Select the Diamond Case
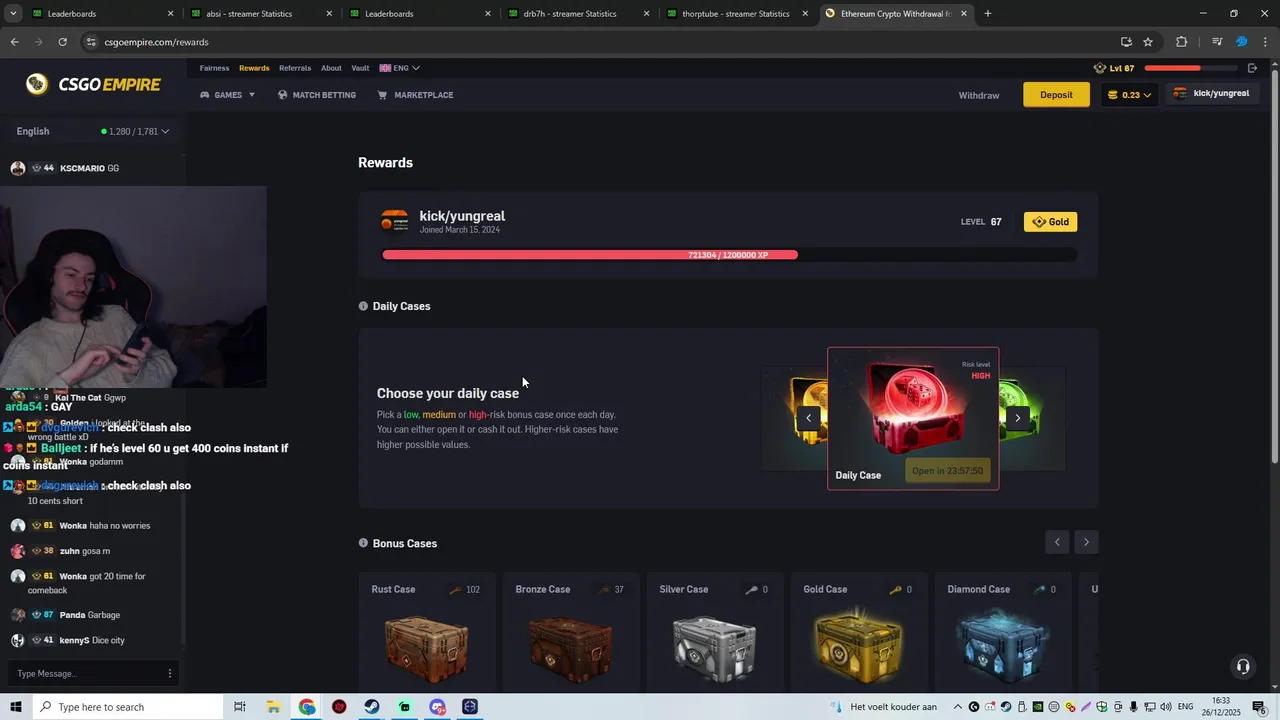 click(1002, 632)
